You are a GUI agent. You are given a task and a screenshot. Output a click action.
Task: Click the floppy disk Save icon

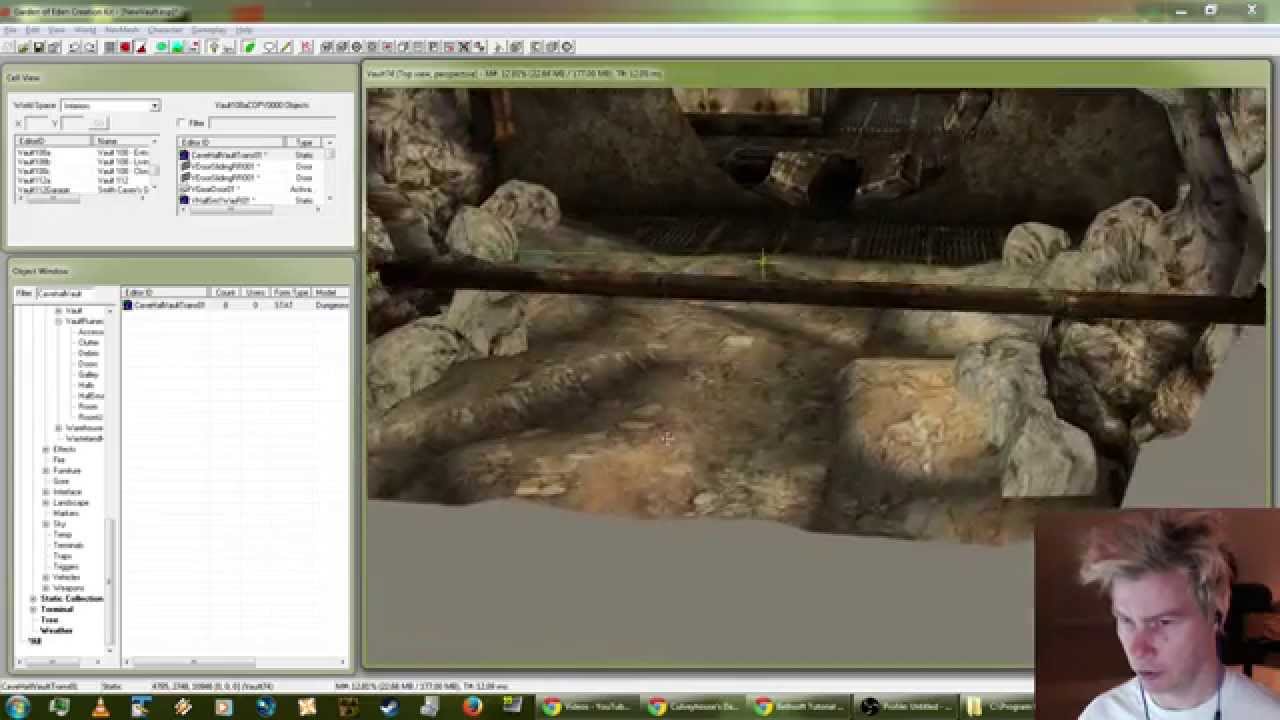pos(38,47)
